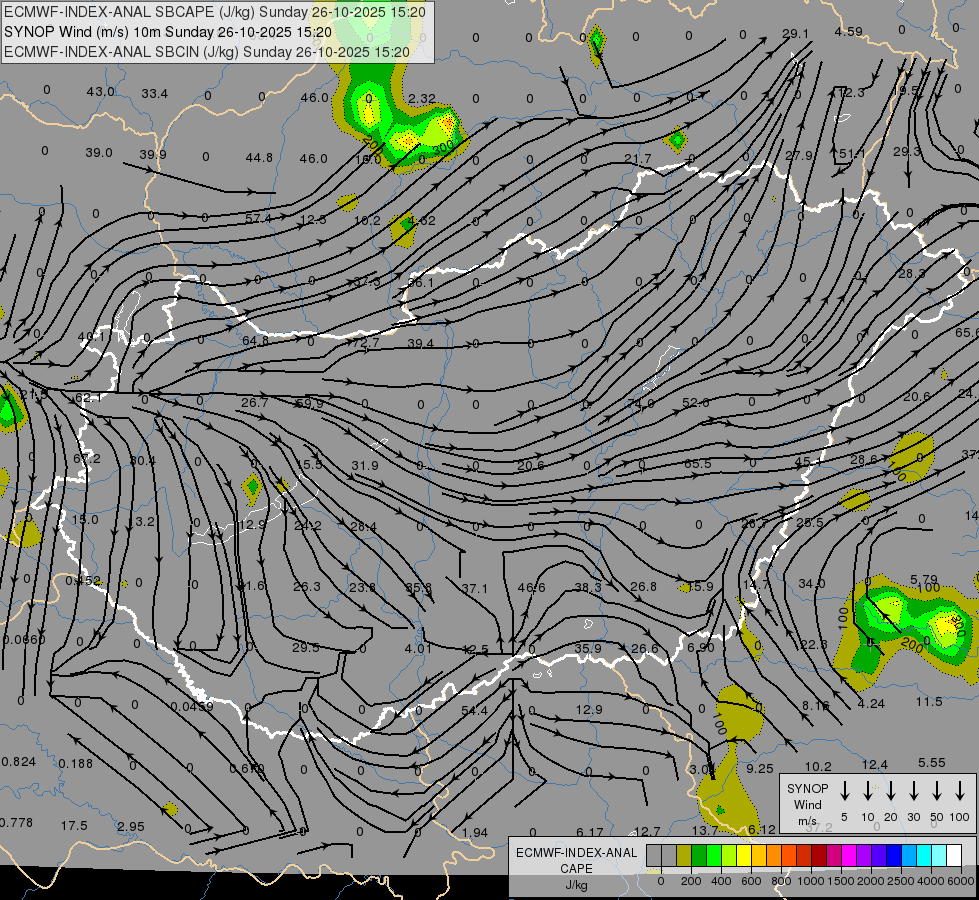Click the 100 m/s wind arrow in legend
Image resolution: width=979 pixels, height=900 pixels.
[x=960, y=791]
